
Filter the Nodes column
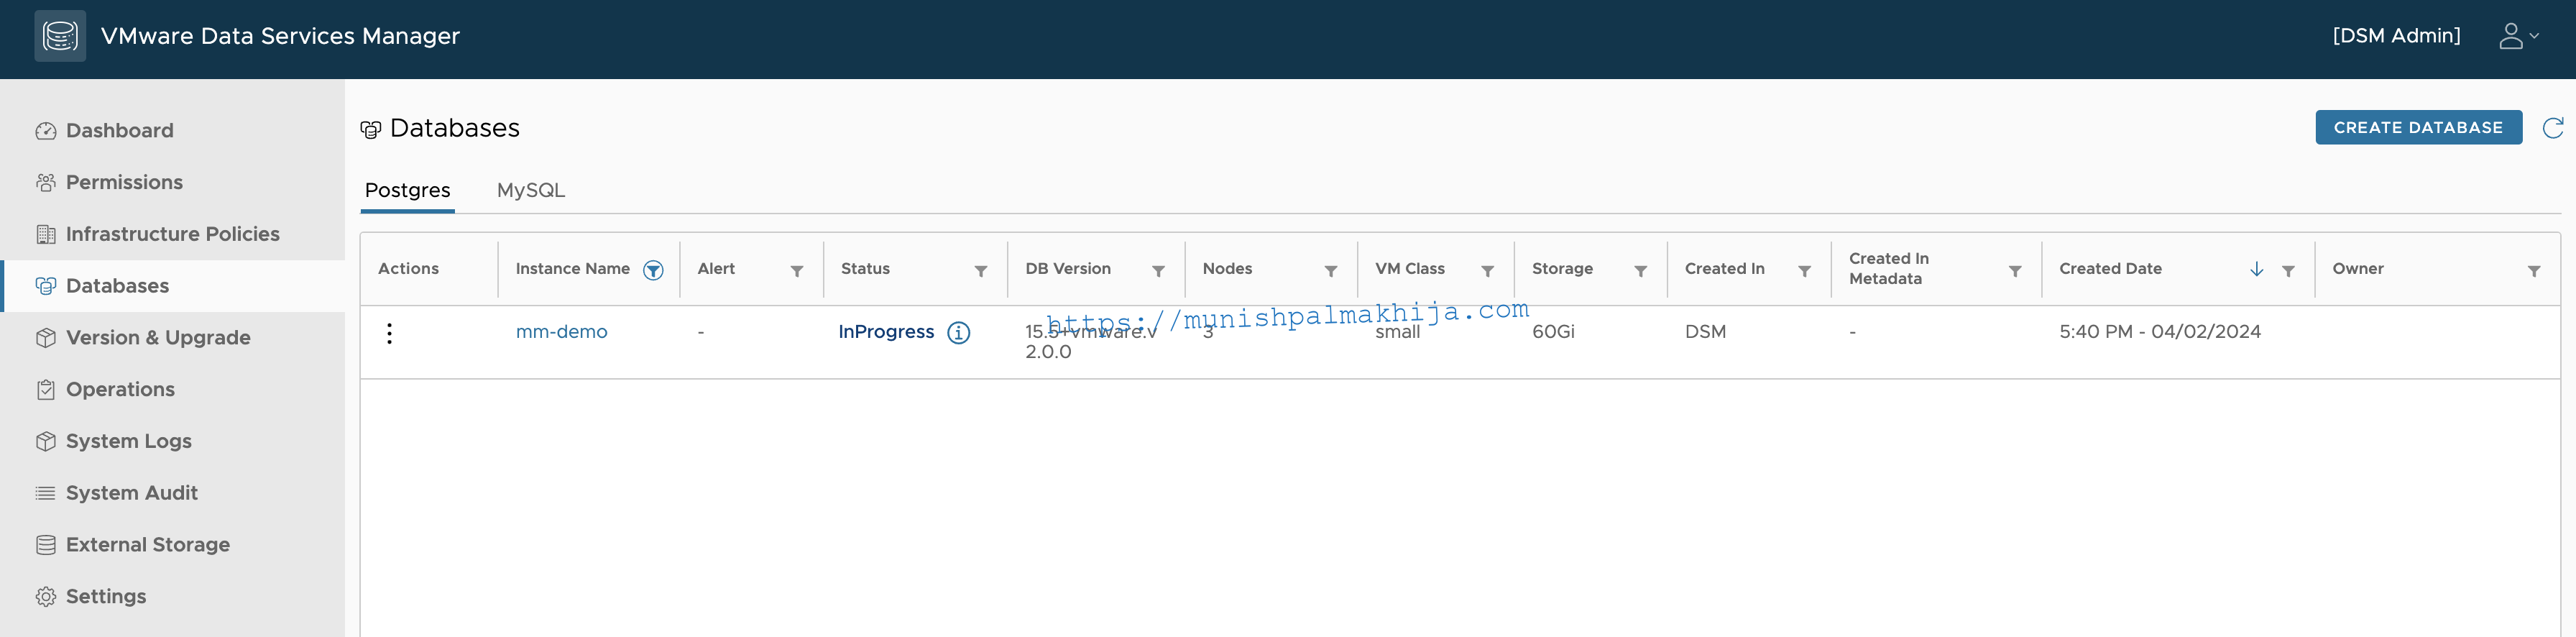point(1331,271)
